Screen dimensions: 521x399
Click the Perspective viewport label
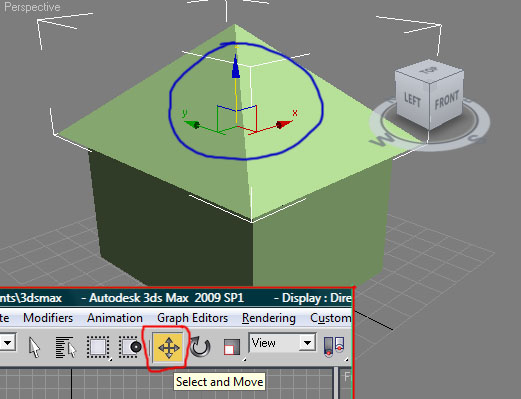(32, 7)
